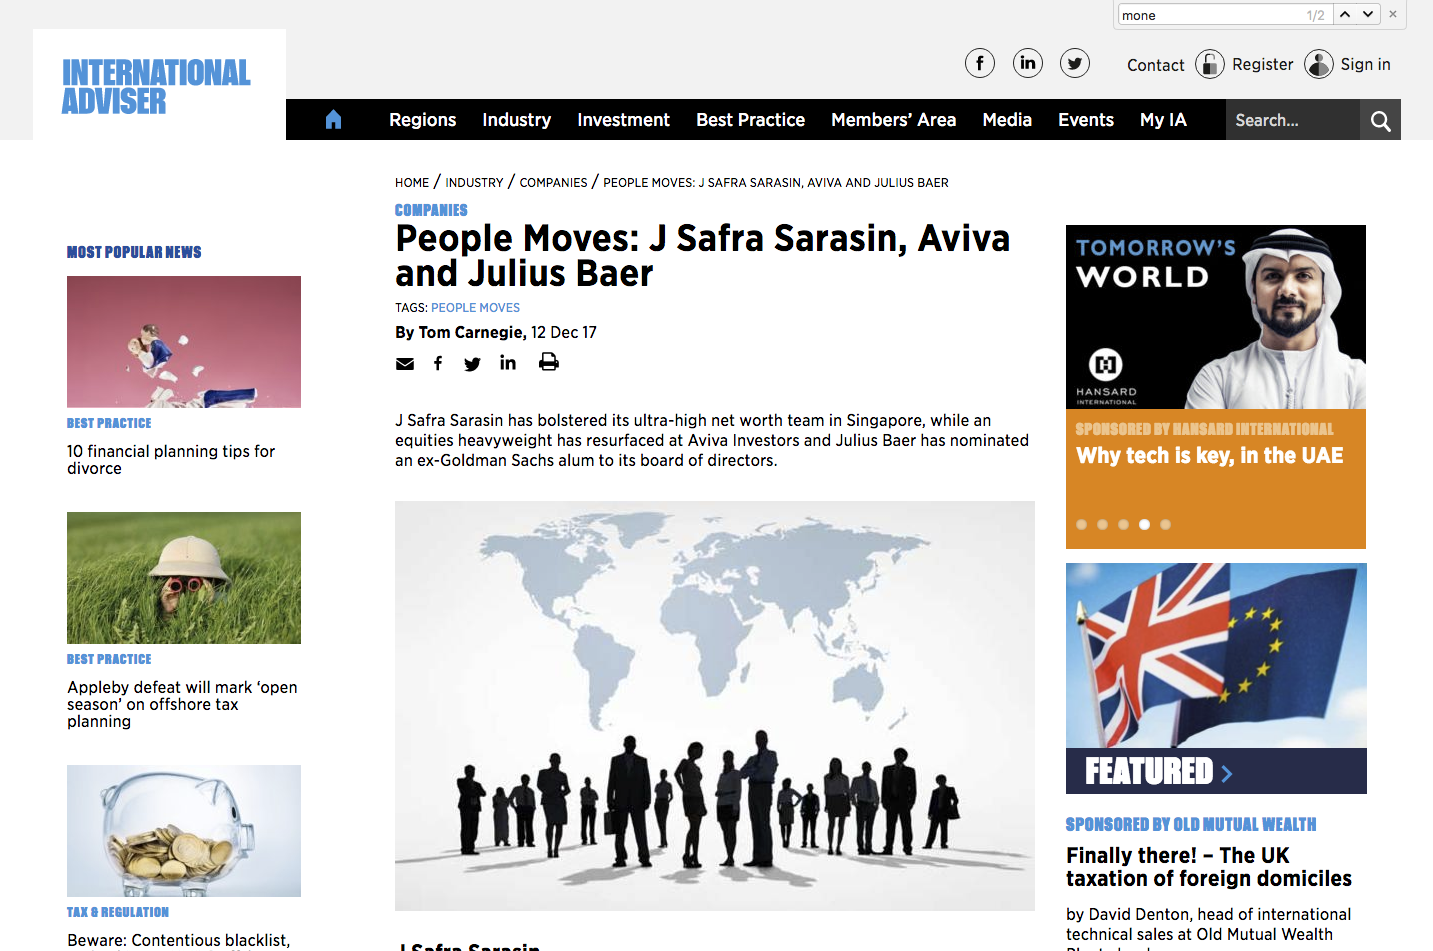This screenshot has height=951, width=1433.
Task: Click the Sign in user icon
Action: tap(1318, 64)
